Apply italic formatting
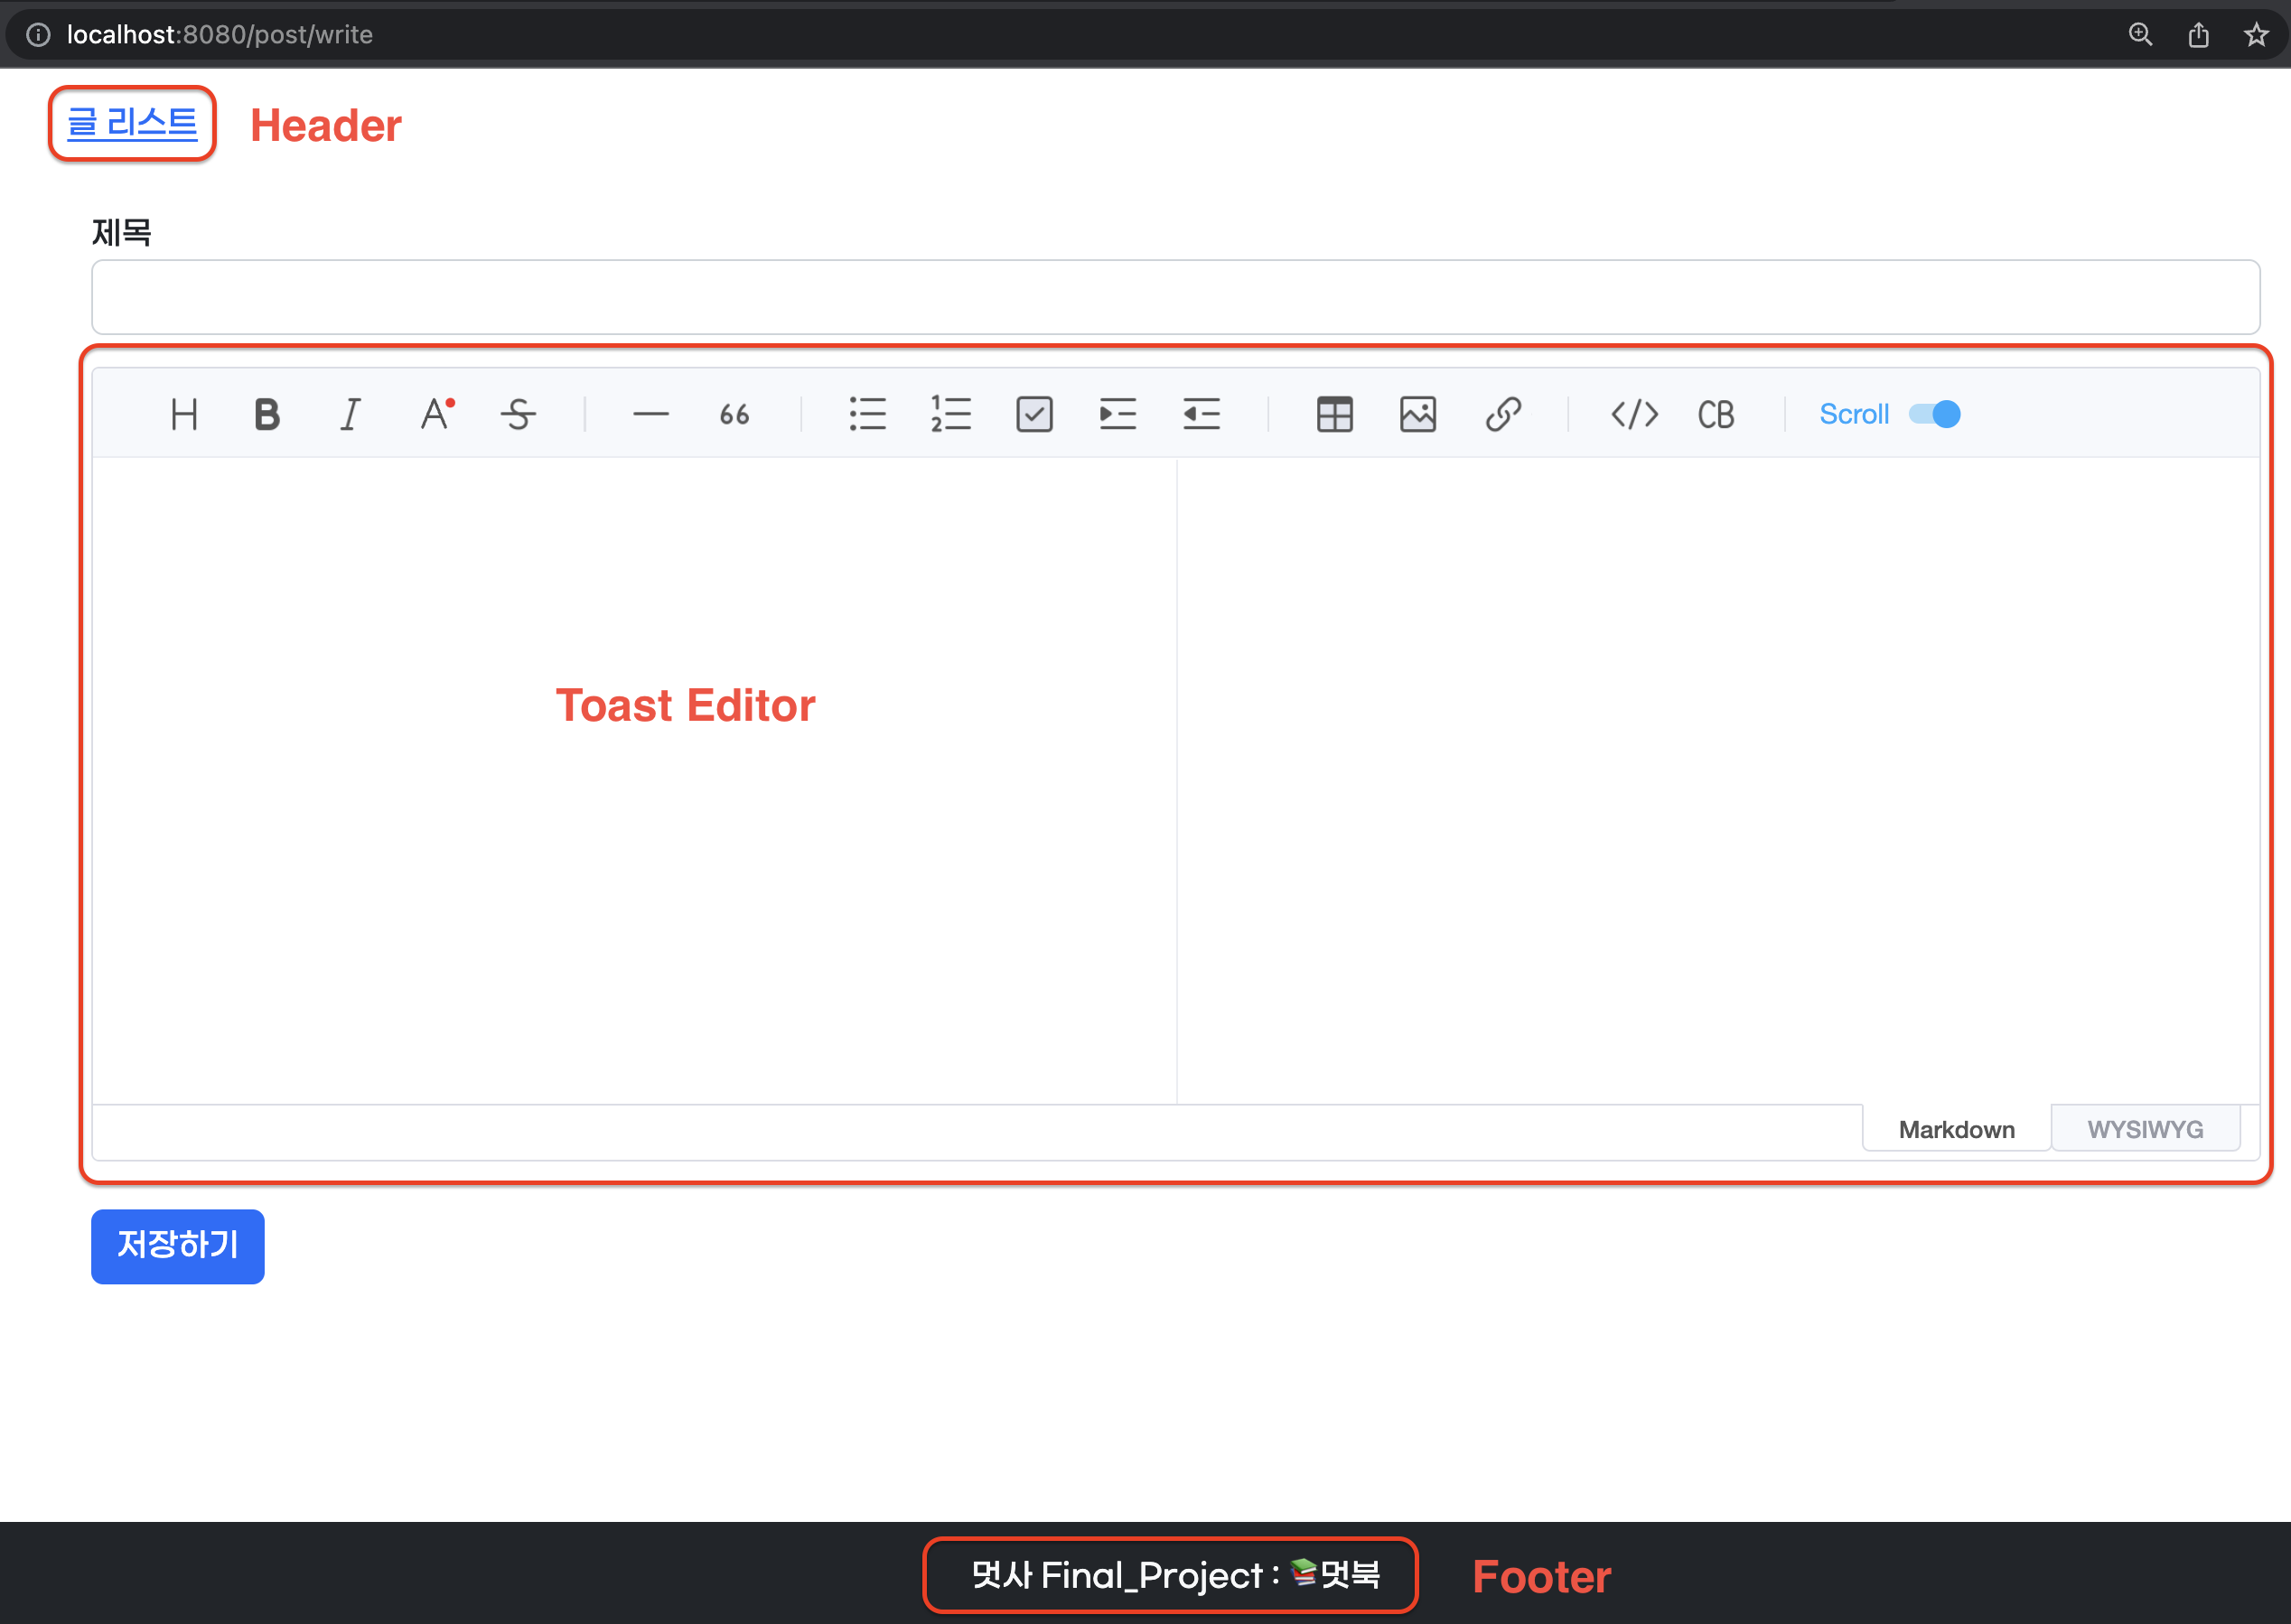Viewport: 2291px width, 1624px height. 350,414
